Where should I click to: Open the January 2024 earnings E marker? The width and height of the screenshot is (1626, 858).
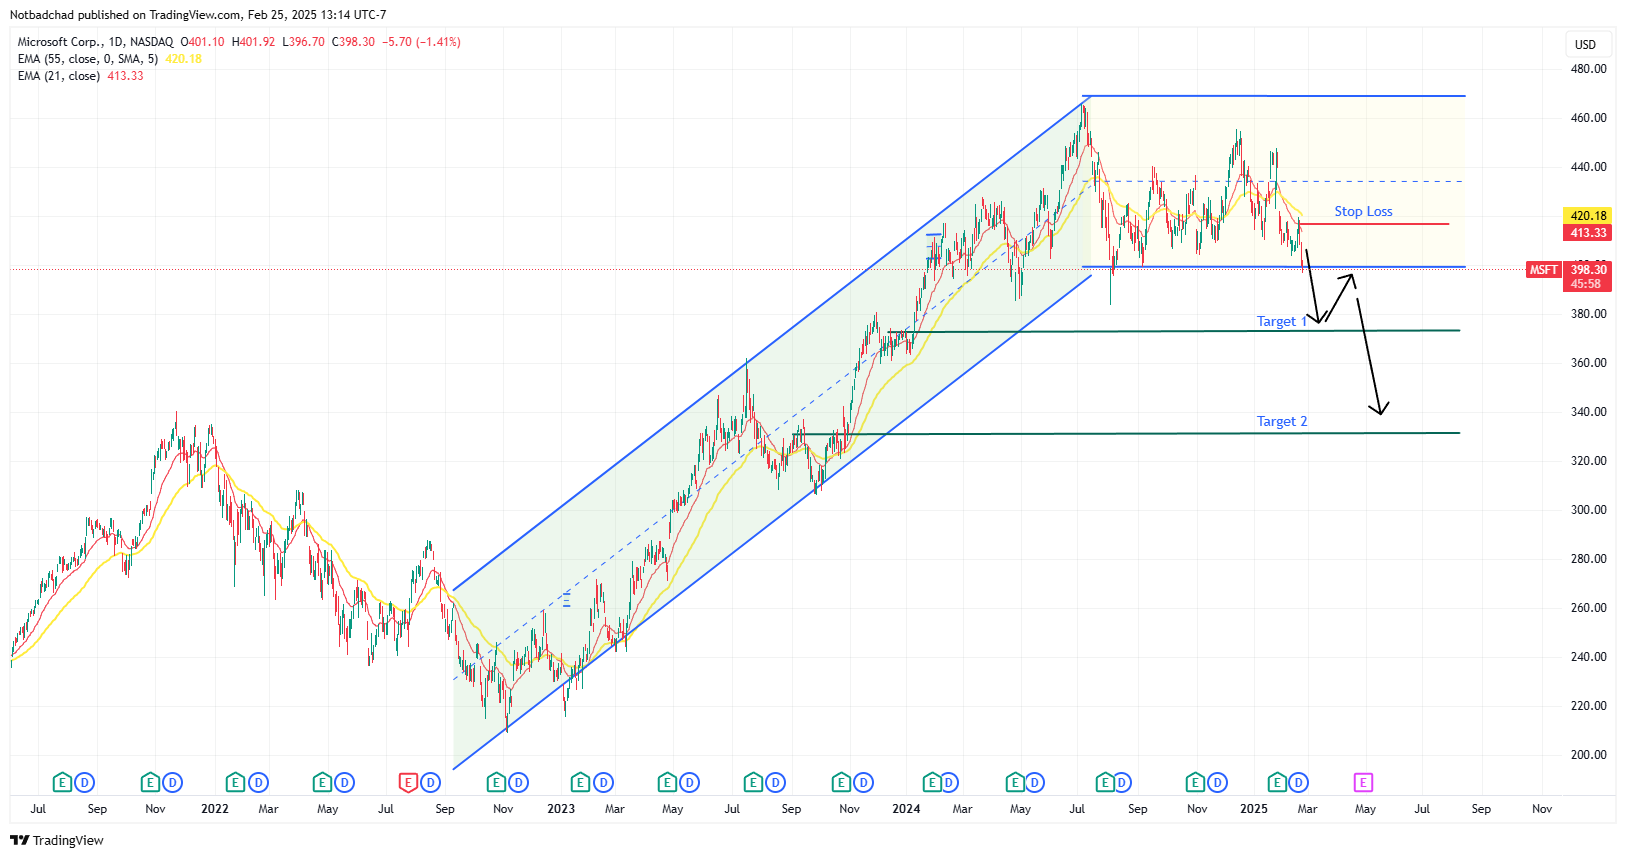(x=931, y=782)
